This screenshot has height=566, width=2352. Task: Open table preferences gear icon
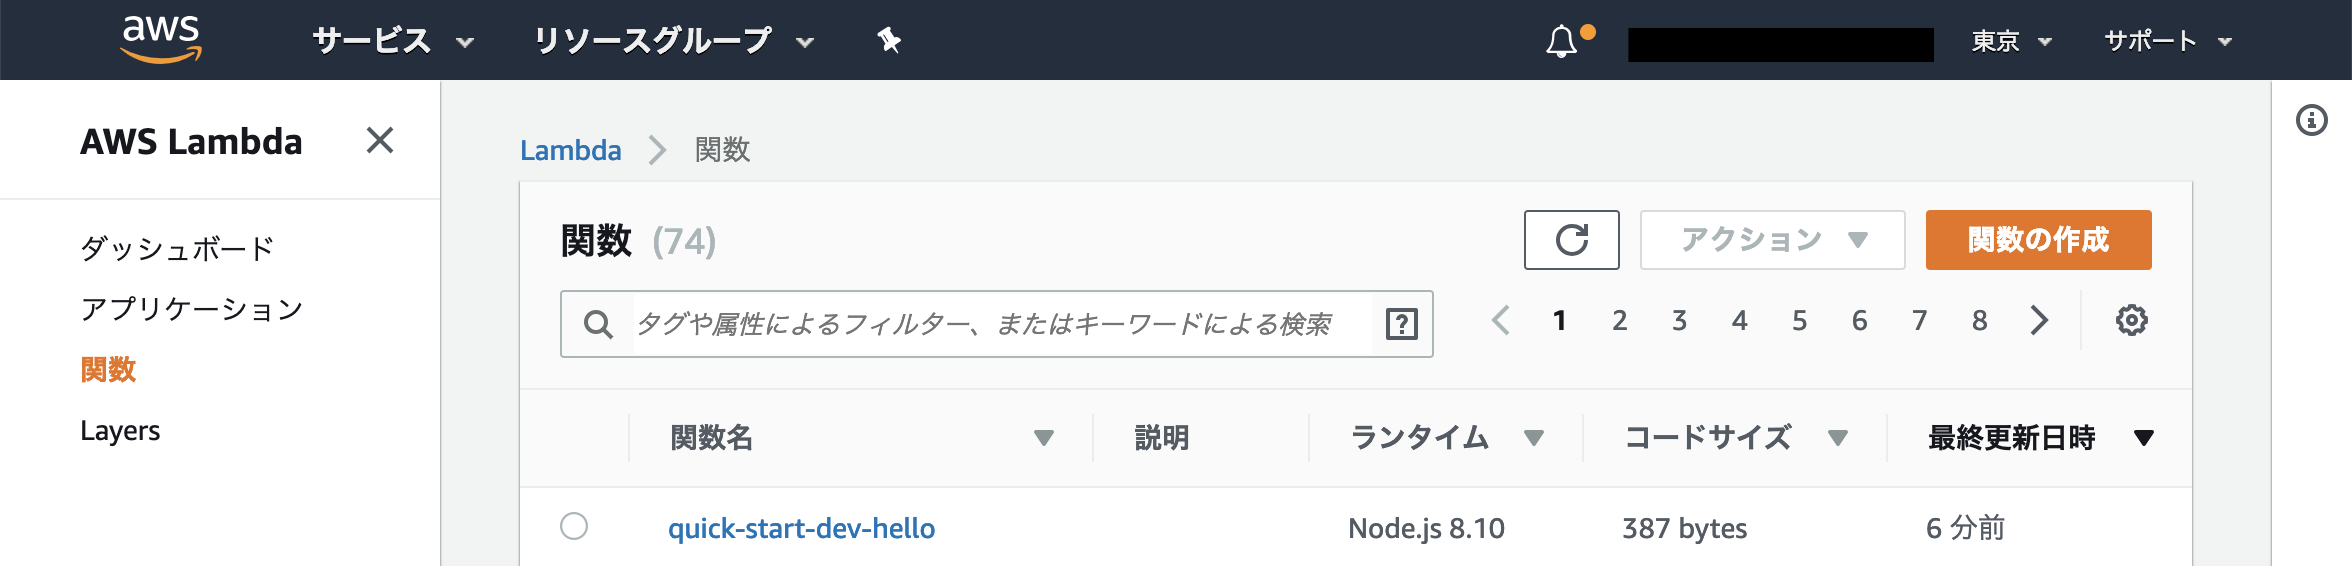[2131, 321]
